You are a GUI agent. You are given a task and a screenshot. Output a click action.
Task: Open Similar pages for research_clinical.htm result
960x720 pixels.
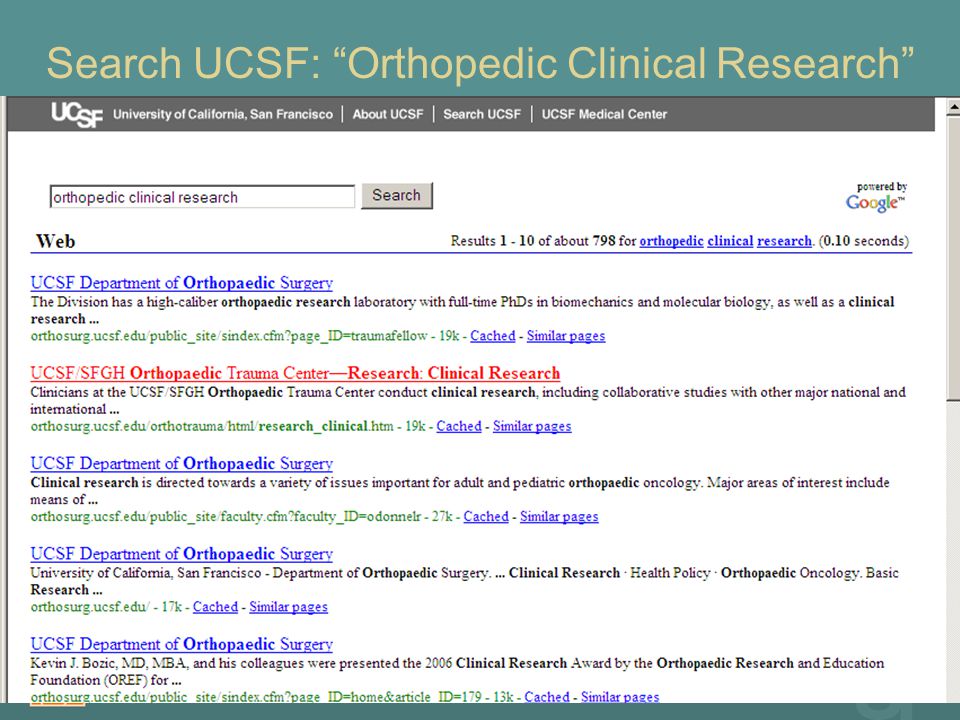(x=532, y=426)
